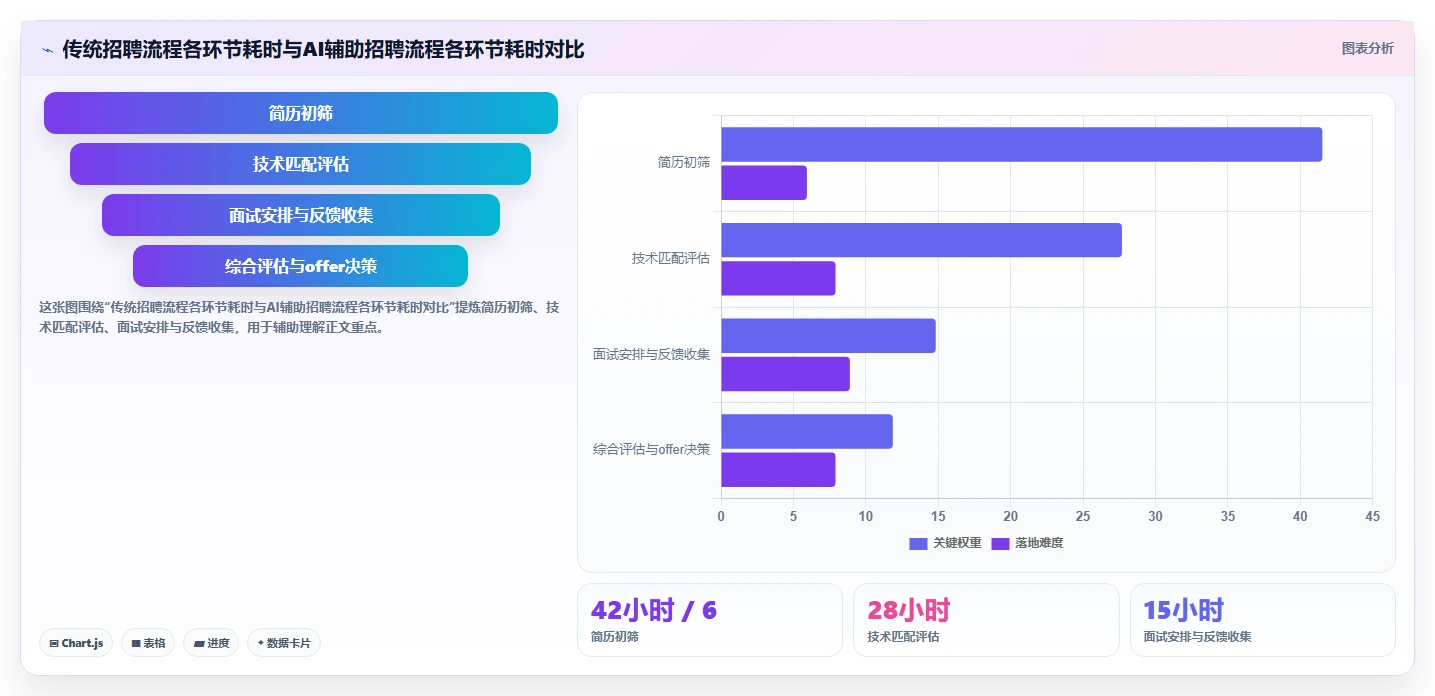The image size is (1435, 696).
Task: Click the 简历初筛 关键权重 bar
Action: 1021,144
